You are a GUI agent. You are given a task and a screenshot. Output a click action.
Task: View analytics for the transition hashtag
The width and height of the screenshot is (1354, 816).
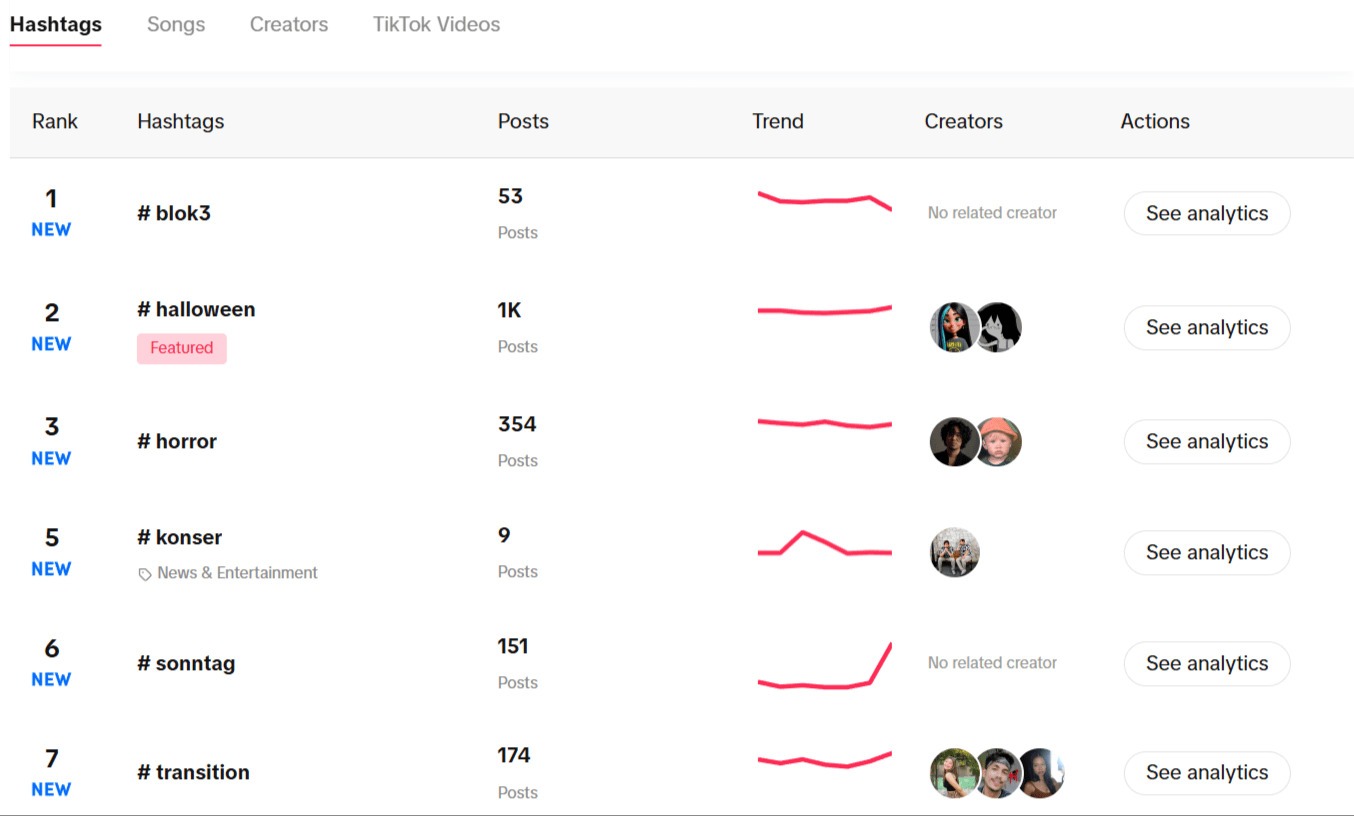(x=1207, y=772)
